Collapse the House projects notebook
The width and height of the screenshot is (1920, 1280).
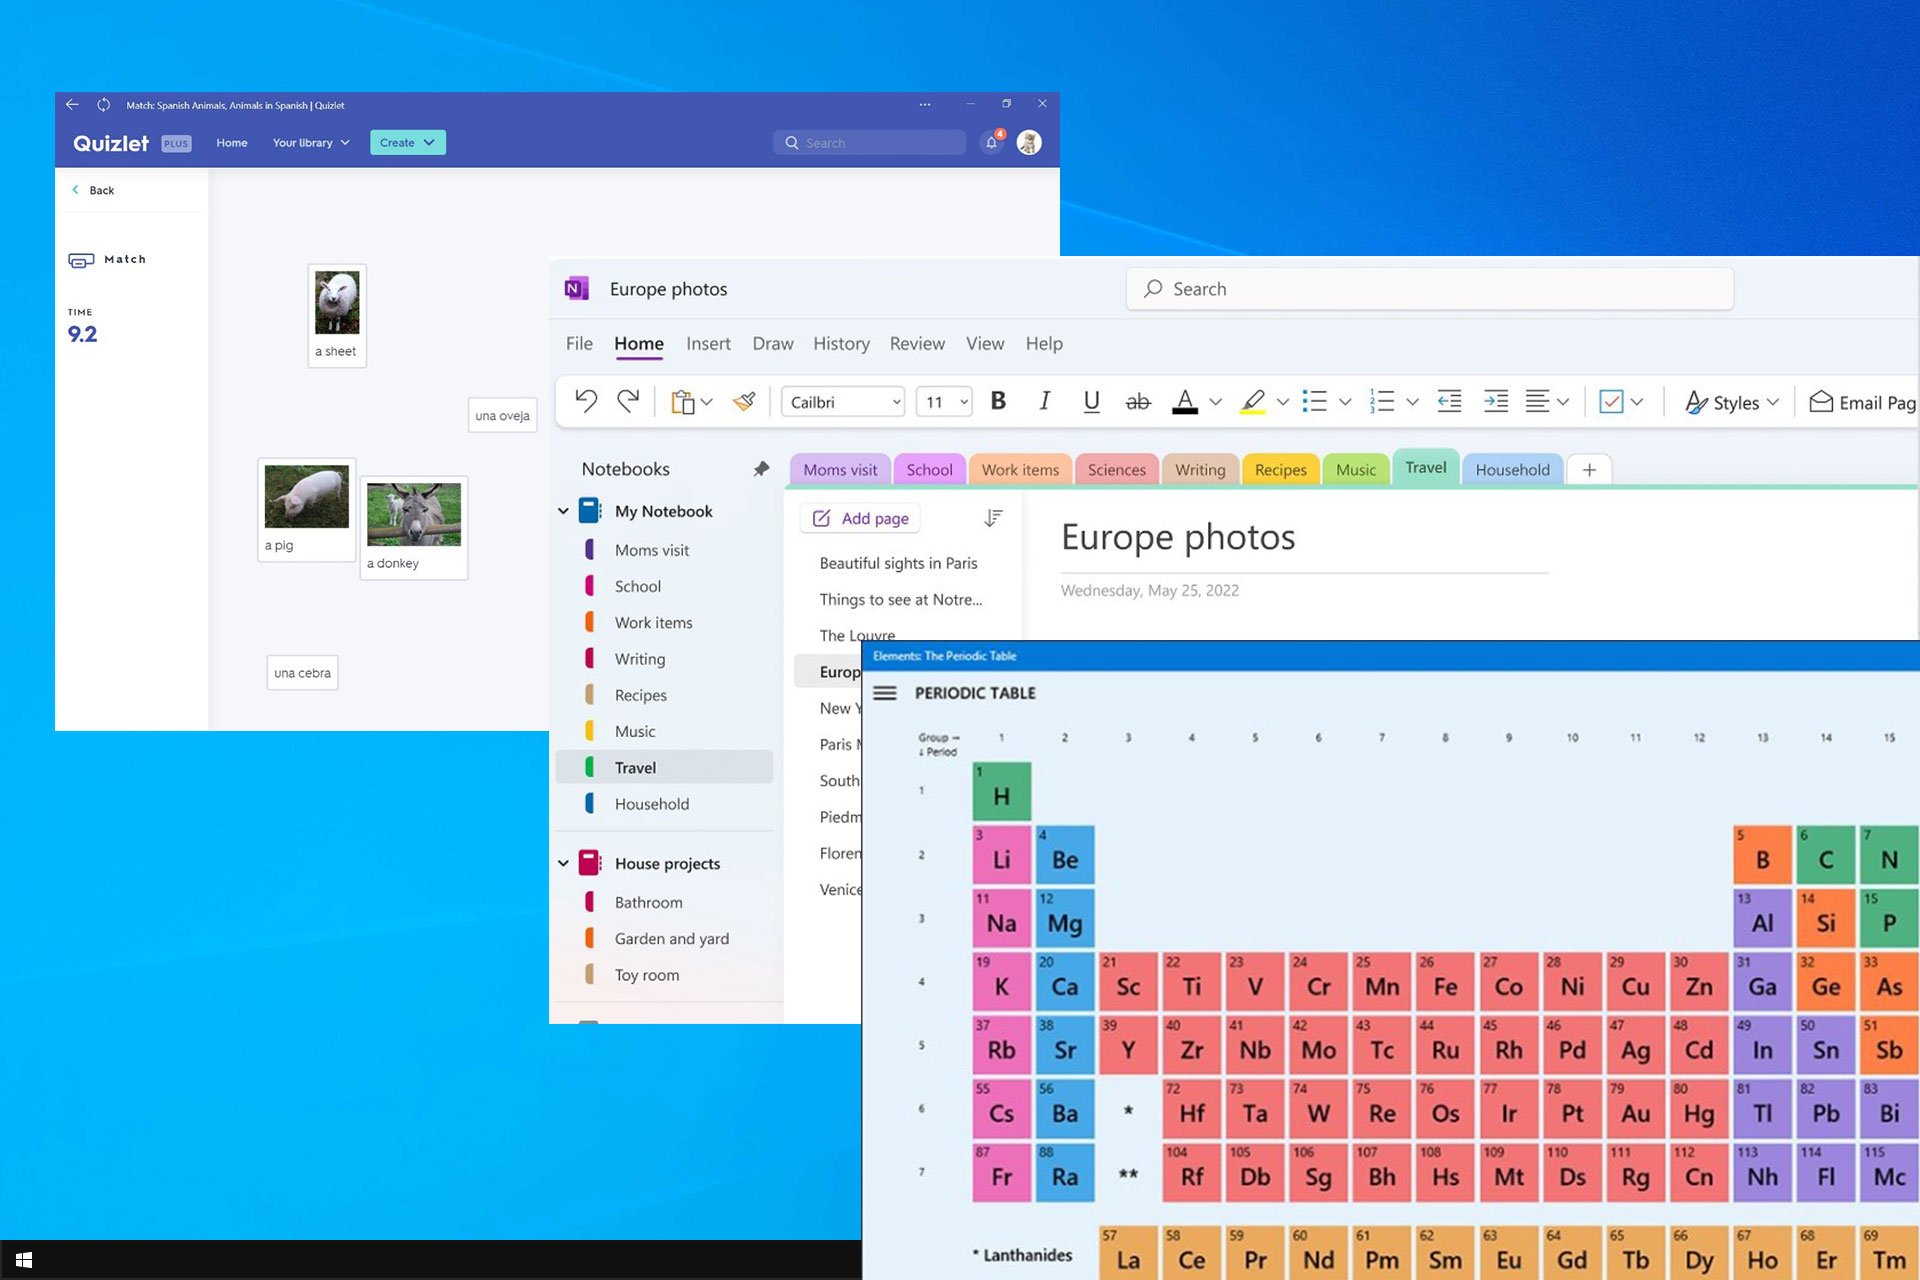pos(563,863)
